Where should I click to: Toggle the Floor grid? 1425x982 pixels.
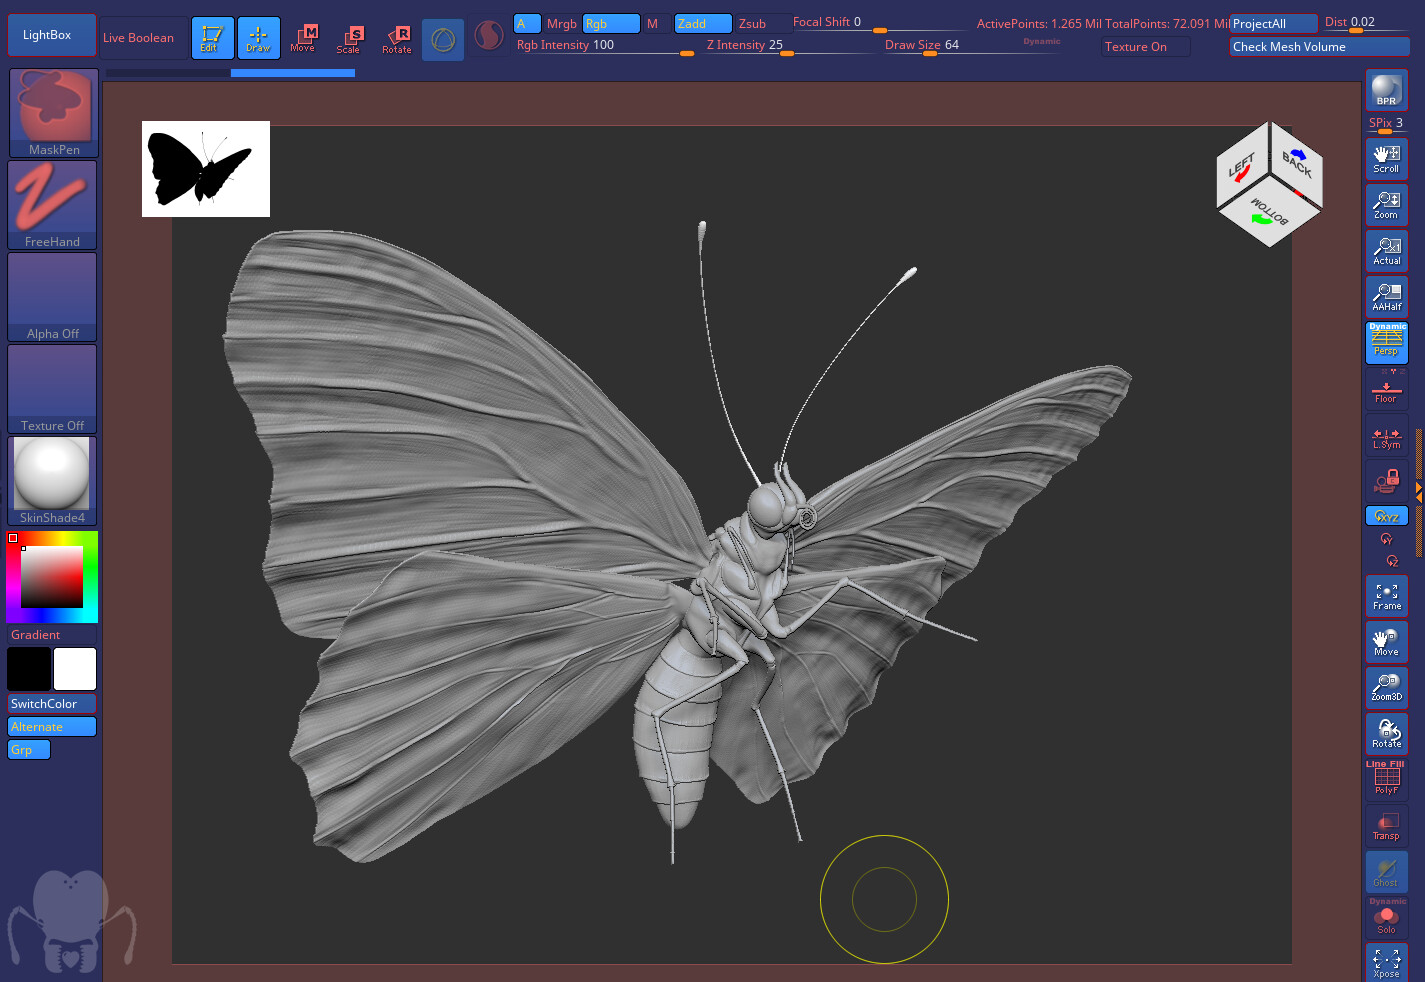(x=1386, y=390)
